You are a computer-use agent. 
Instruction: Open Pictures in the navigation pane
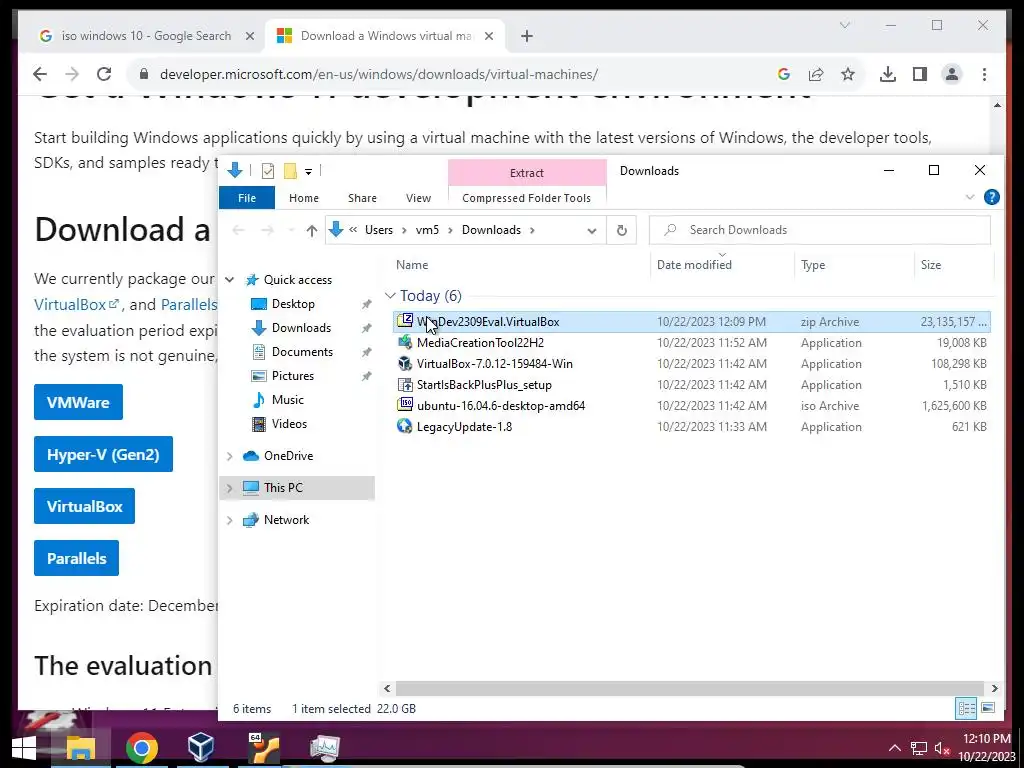(x=293, y=376)
